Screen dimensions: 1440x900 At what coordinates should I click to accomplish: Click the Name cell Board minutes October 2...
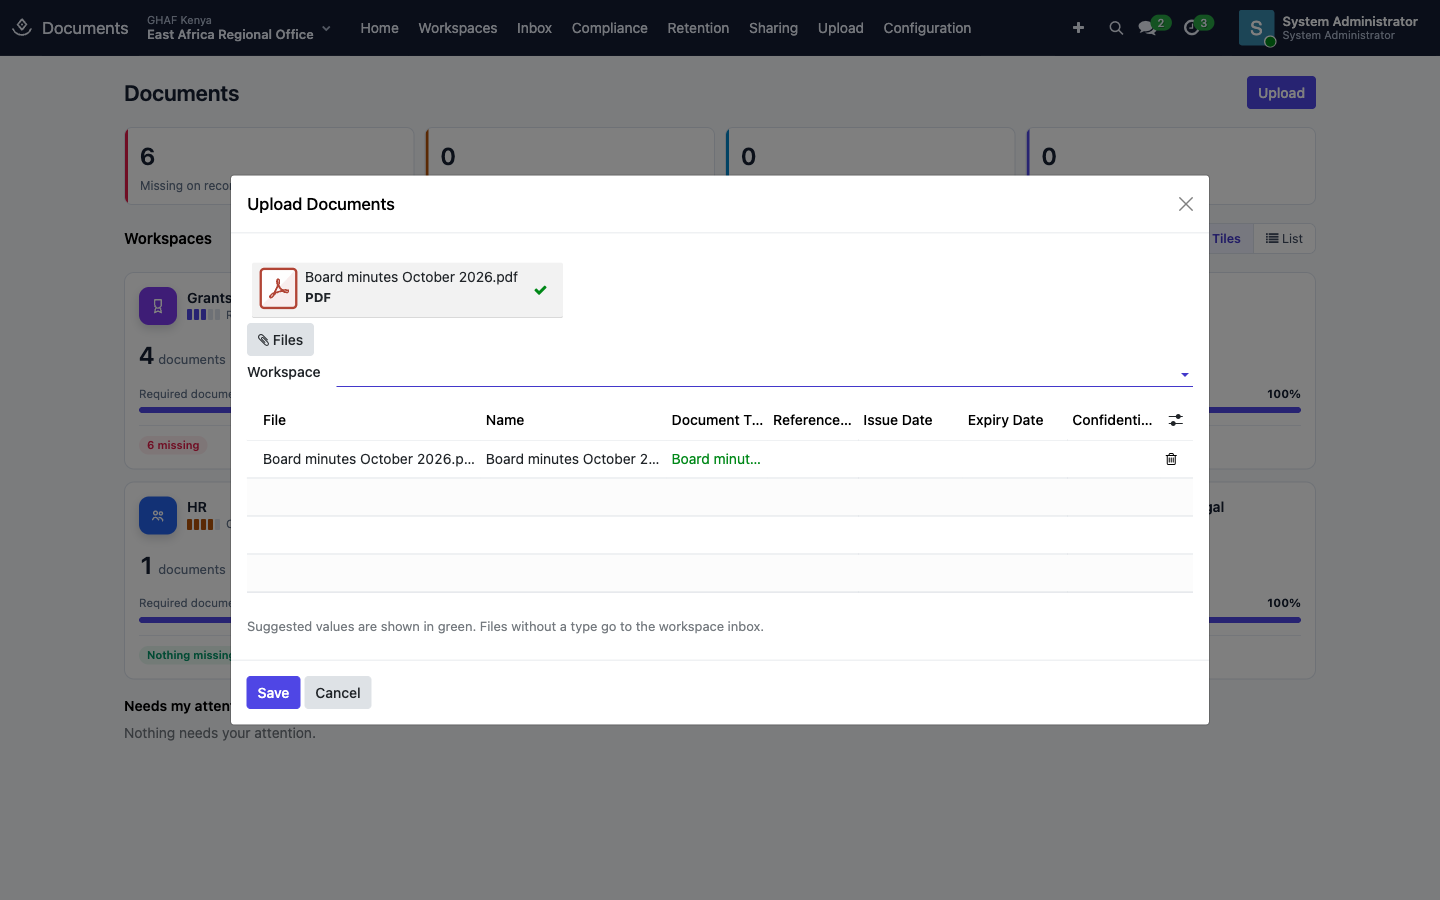click(572, 459)
